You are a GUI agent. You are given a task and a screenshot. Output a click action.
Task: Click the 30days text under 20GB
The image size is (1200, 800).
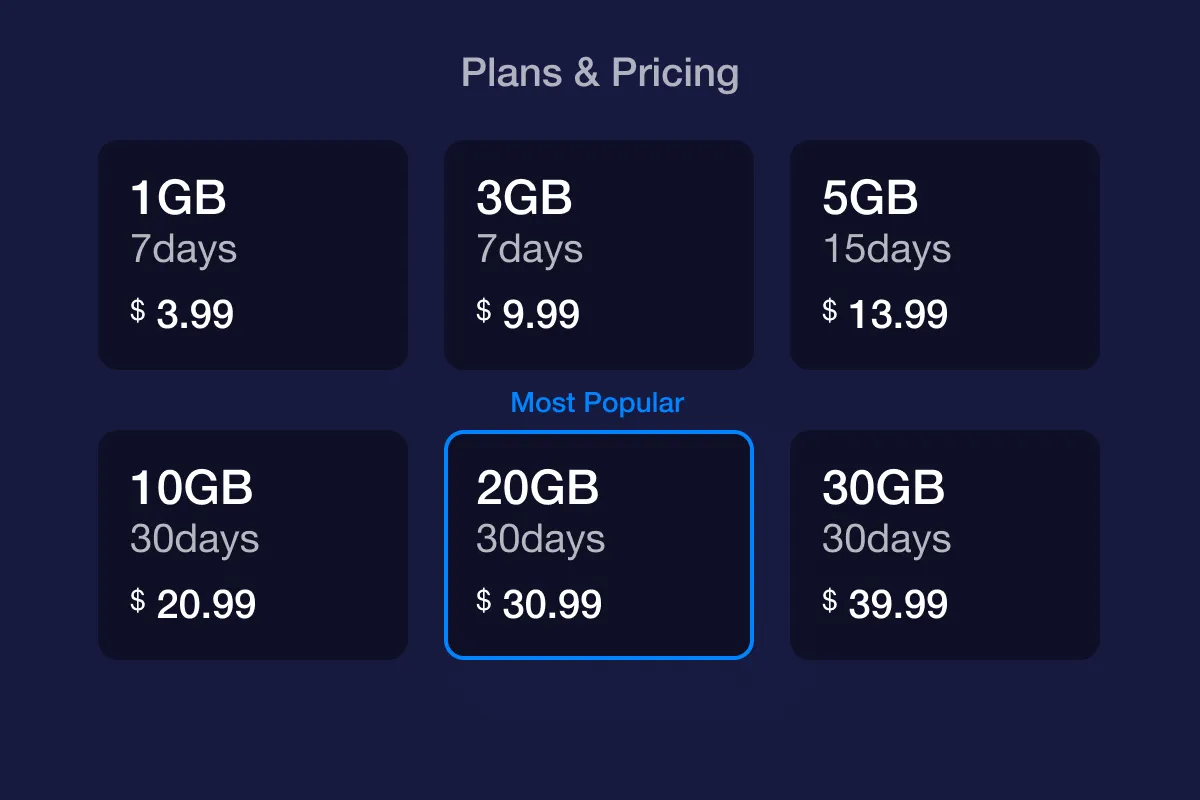point(540,539)
